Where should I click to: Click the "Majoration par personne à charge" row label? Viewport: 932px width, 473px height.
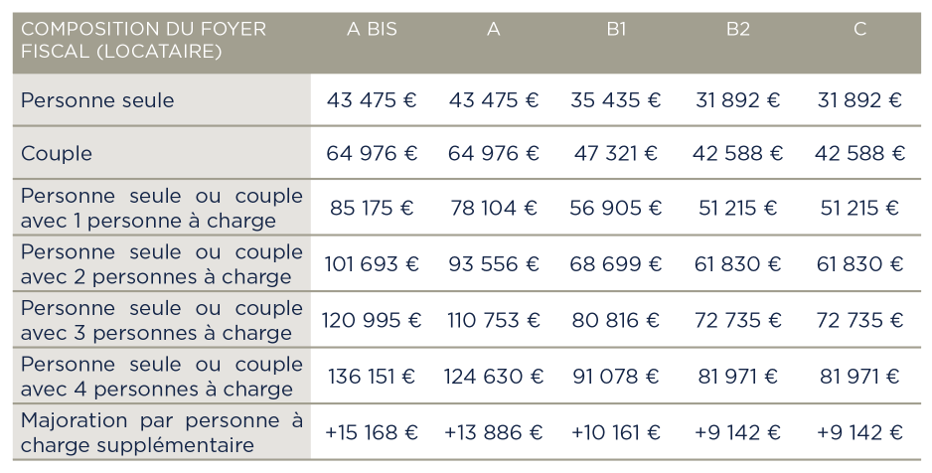click(x=161, y=432)
